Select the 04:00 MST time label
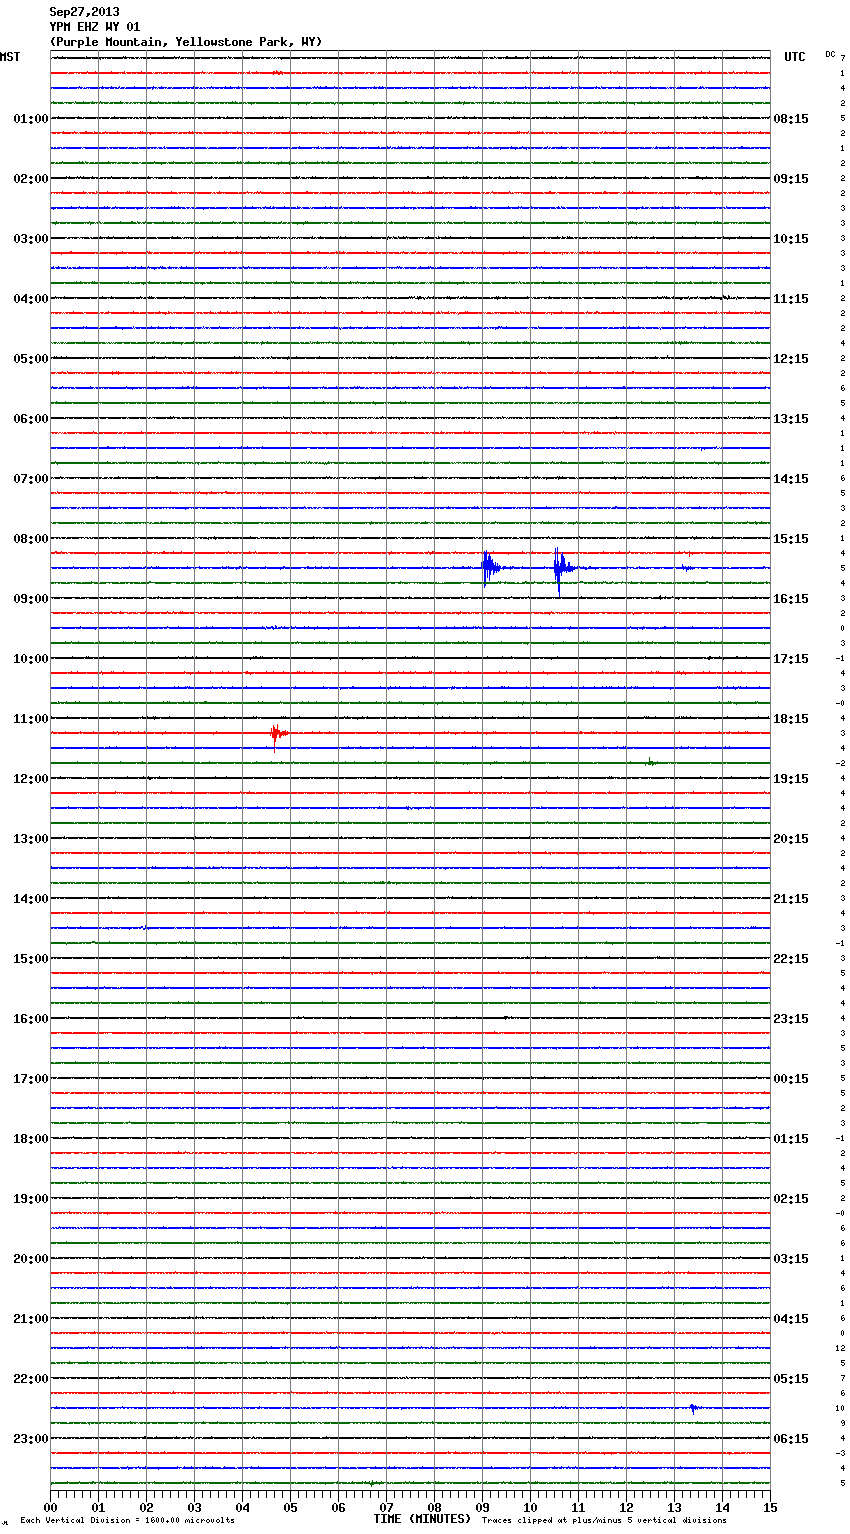850x1534 pixels. coord(30,299)
